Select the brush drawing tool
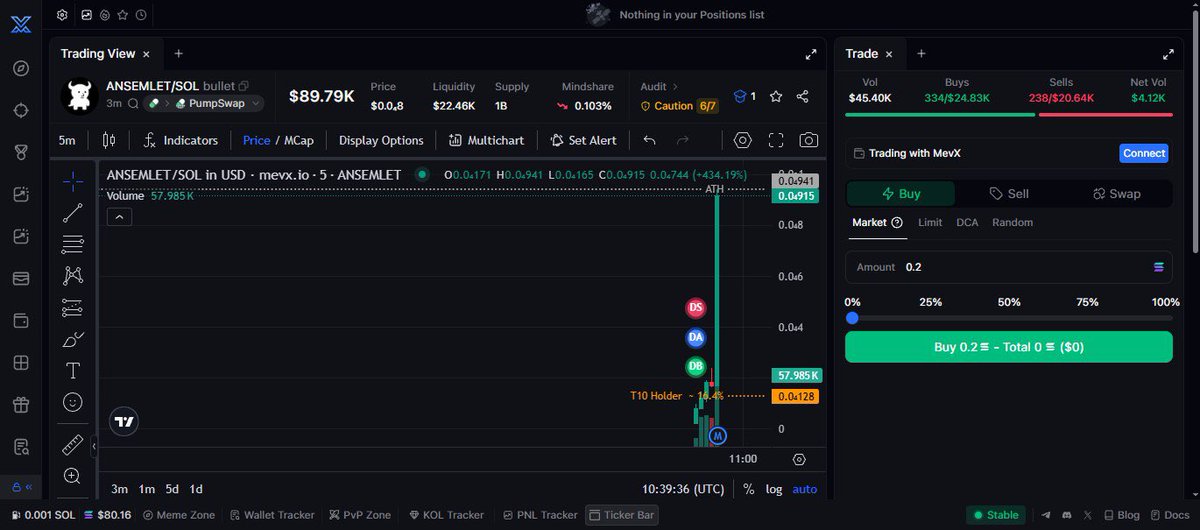The width and height of the screenshot is (1200, 530). click(73, 339)
